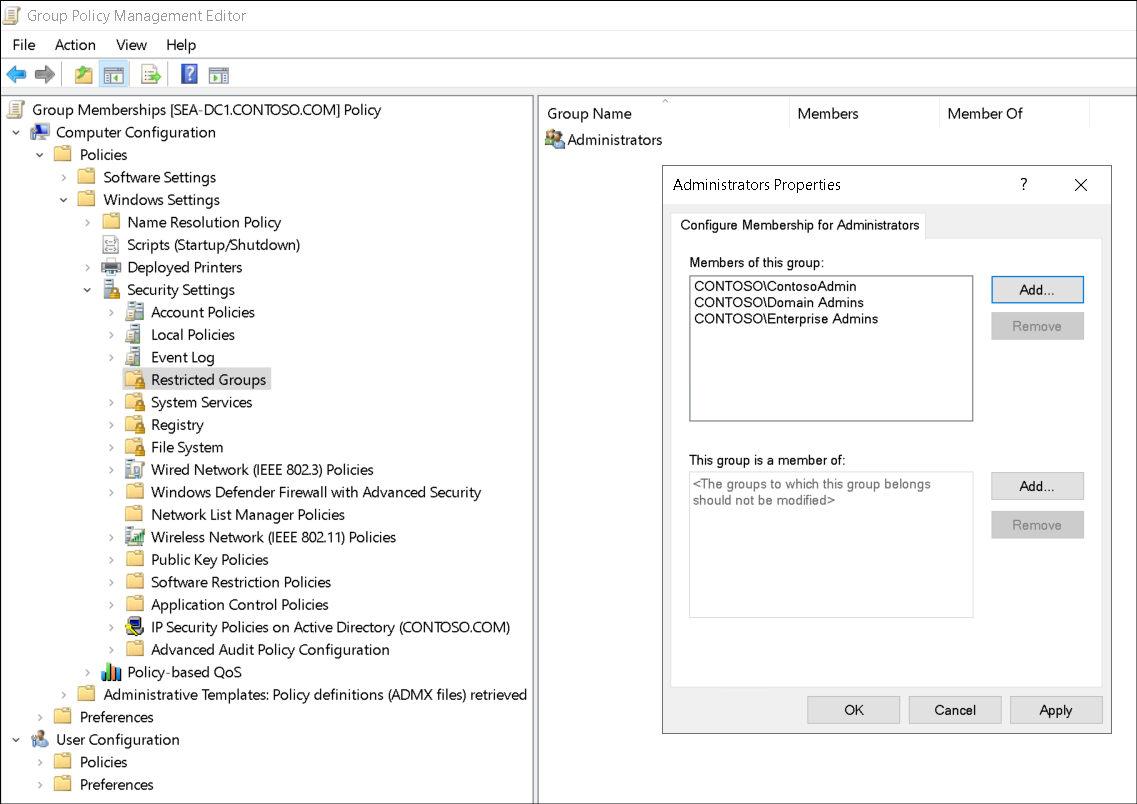Image resolution: width=1137 pixels, height=804 pixels.
Task: Select Network List Manager Policies tree item
Action: click(247, 514)
